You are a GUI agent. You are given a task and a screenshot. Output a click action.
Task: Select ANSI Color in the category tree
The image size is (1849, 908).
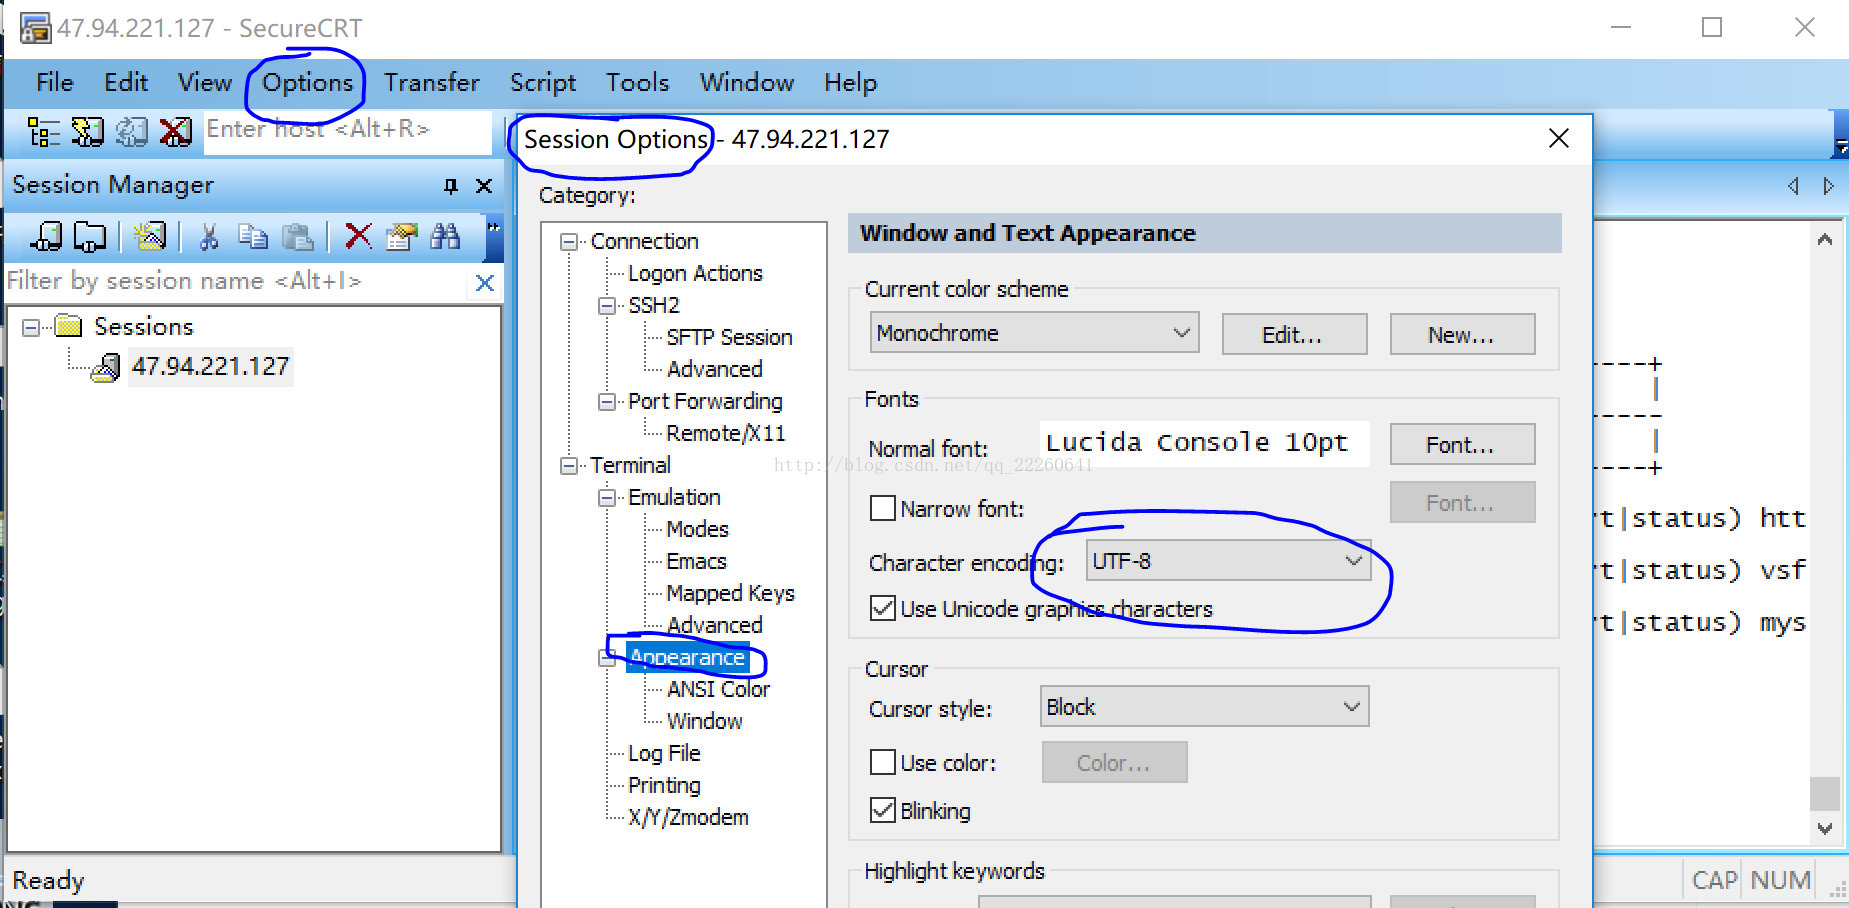pos(718,689)
